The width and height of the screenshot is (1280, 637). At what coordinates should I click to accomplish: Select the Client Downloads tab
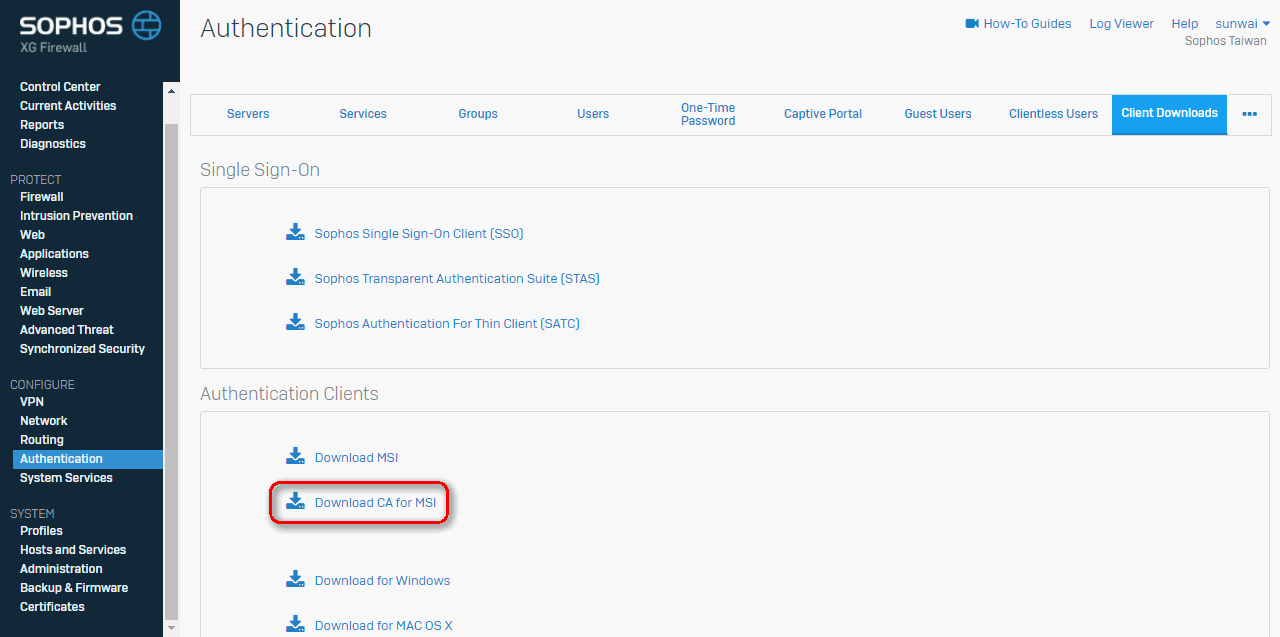(x=1169, y=114)
